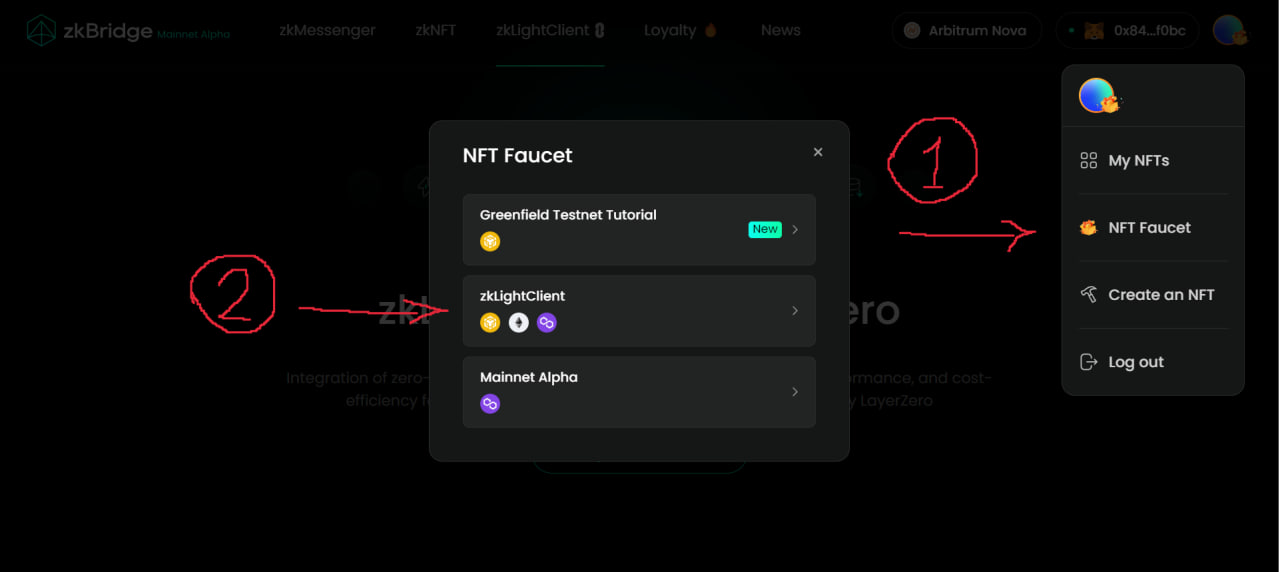
Task: Click the BNB chain icon under zkLightClient
Action: 490,322
